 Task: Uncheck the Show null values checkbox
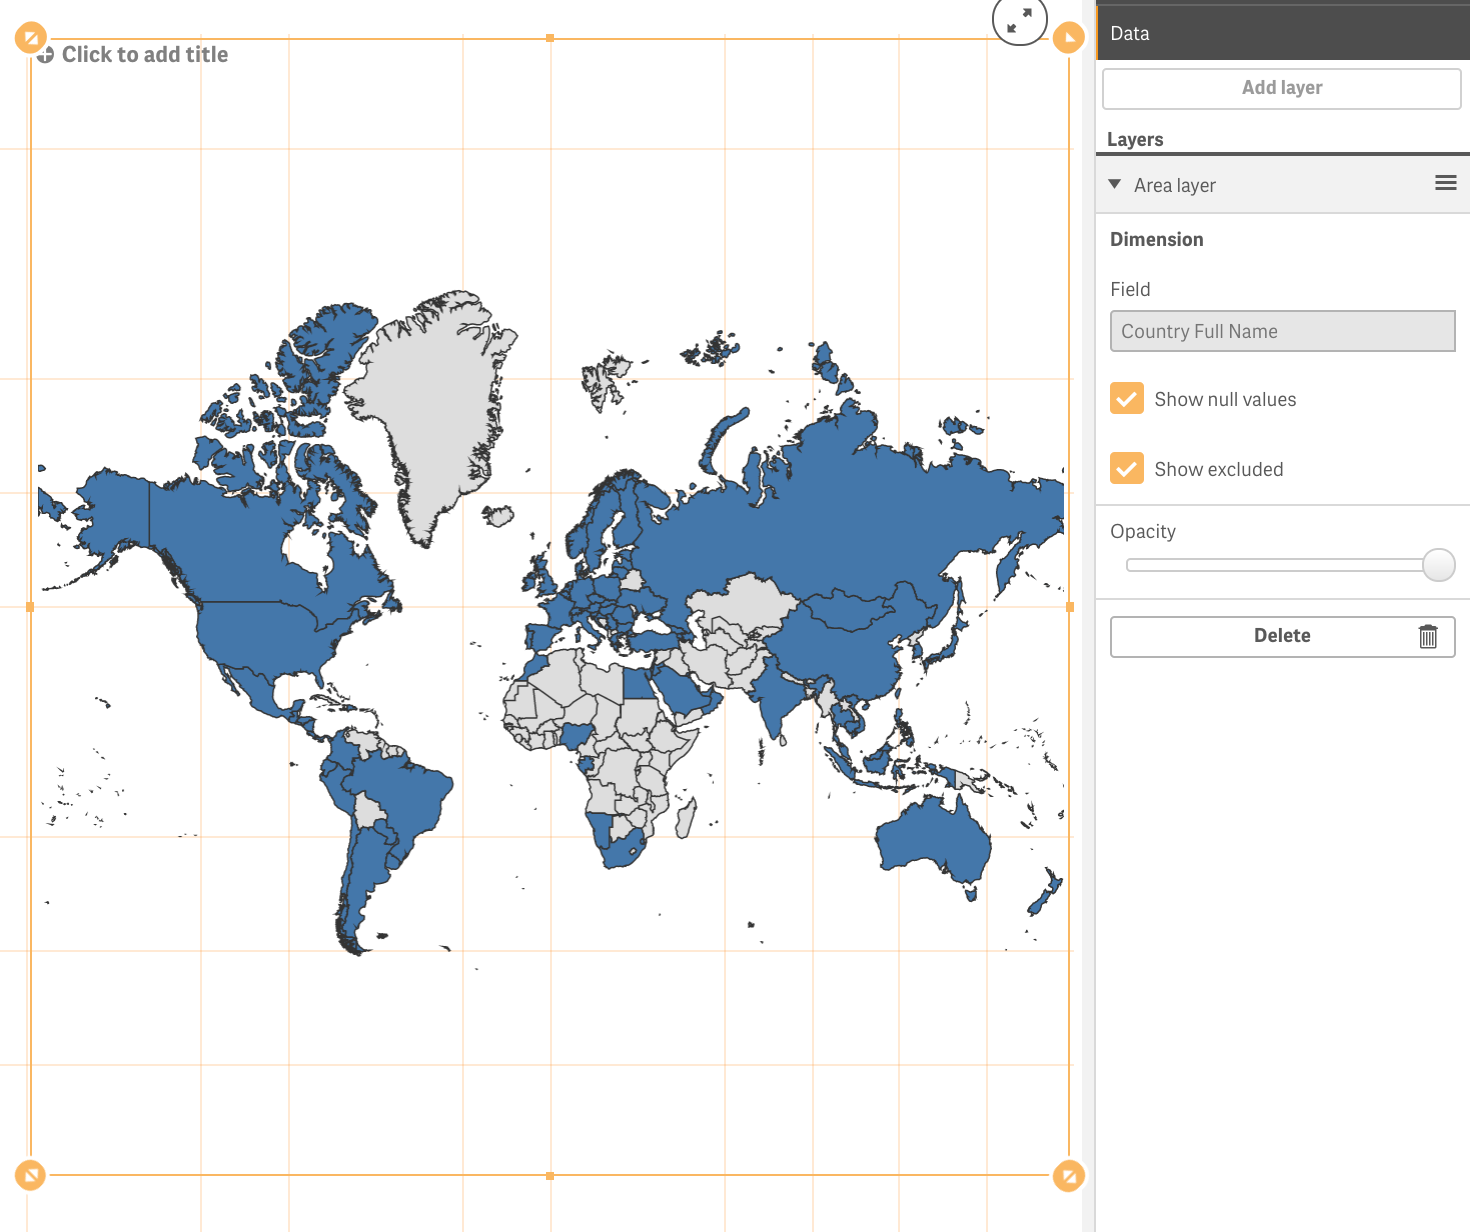[1127, 398]
